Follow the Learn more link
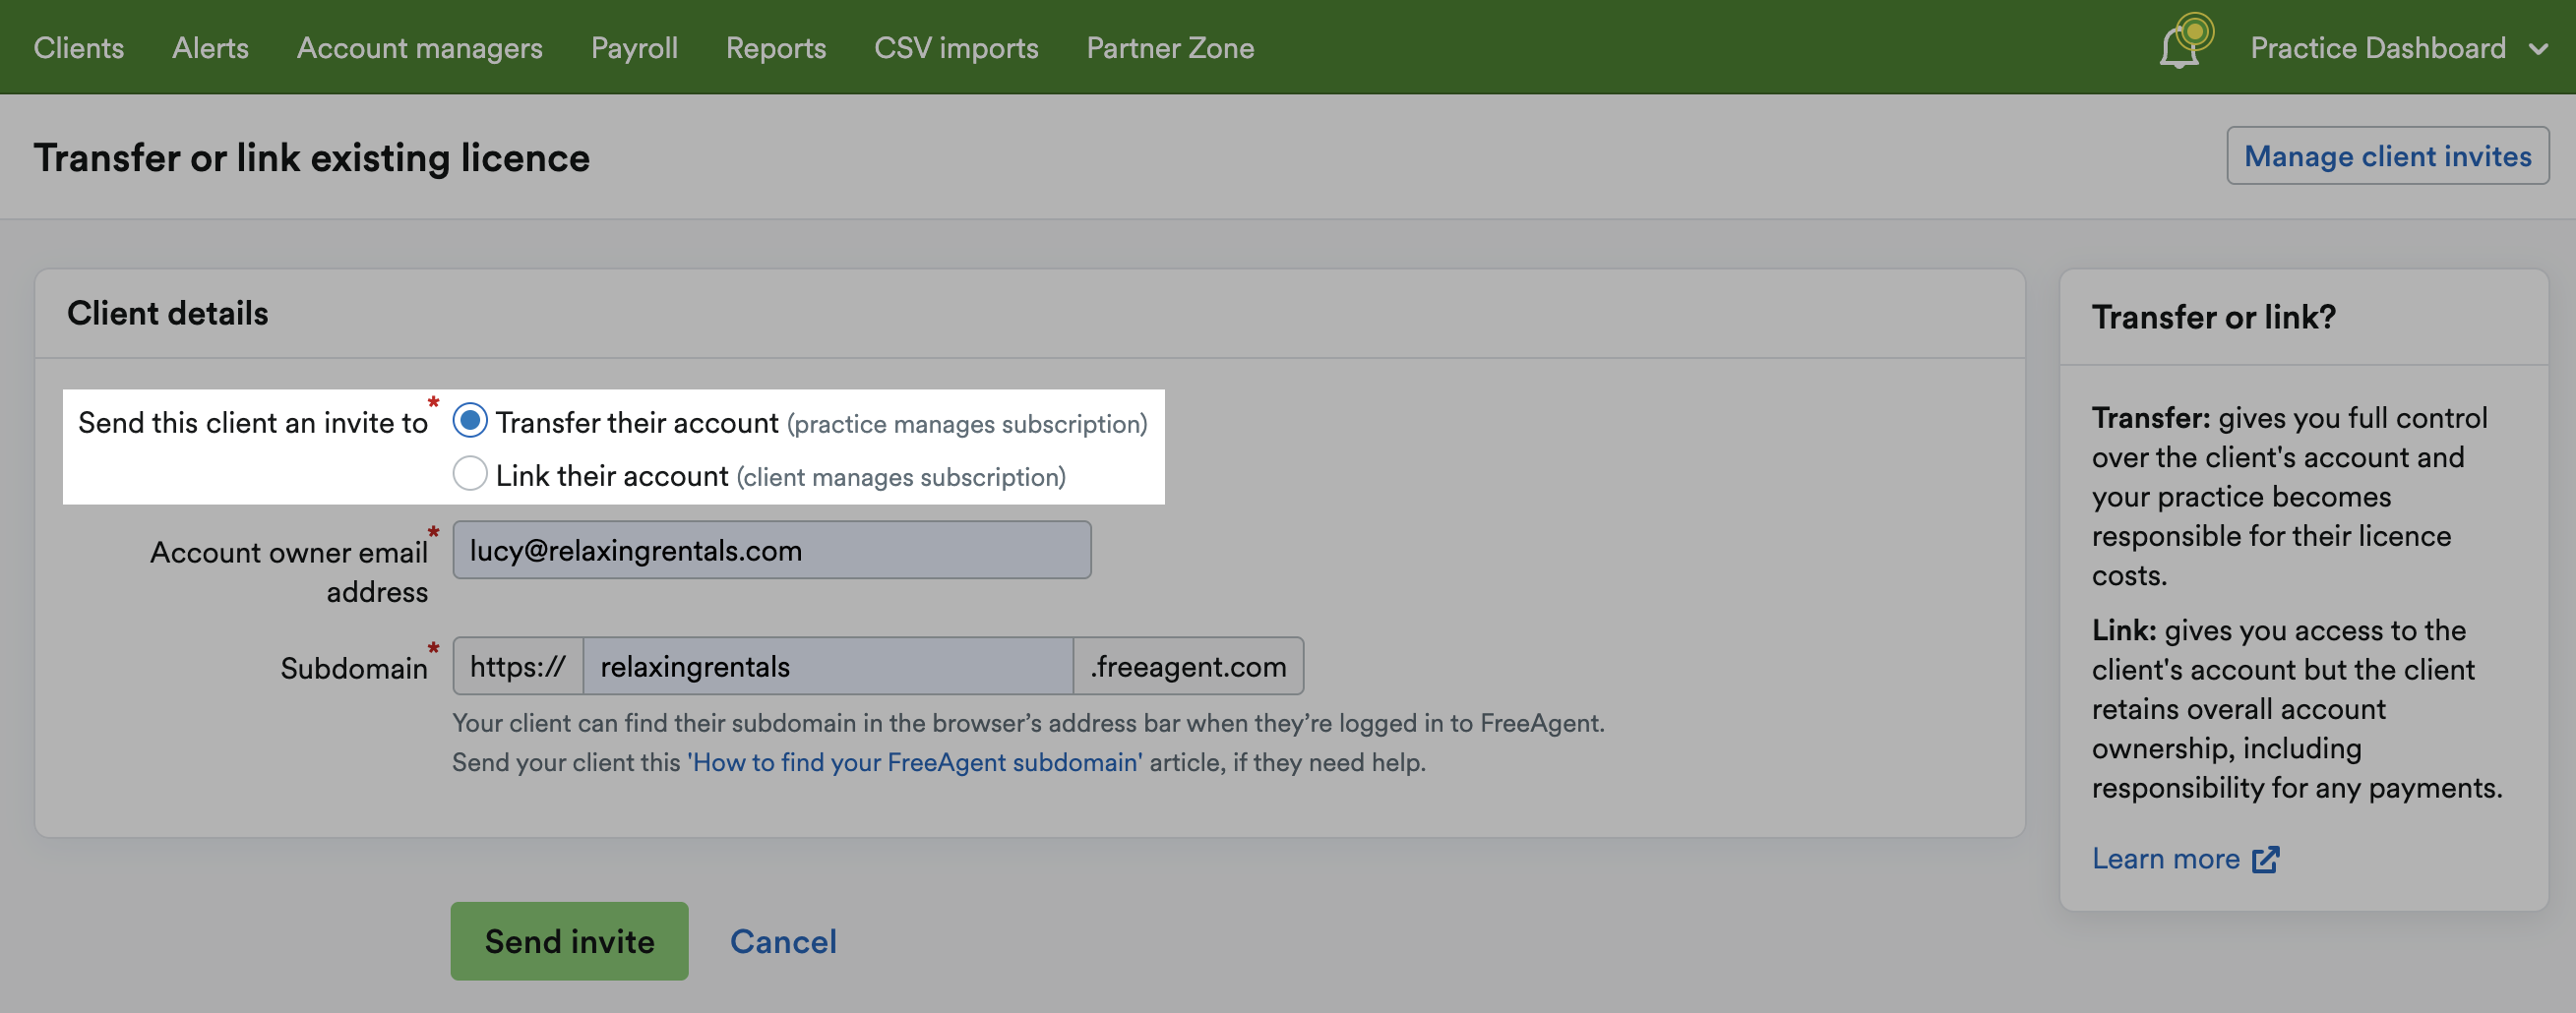 tap(2165, 858)
